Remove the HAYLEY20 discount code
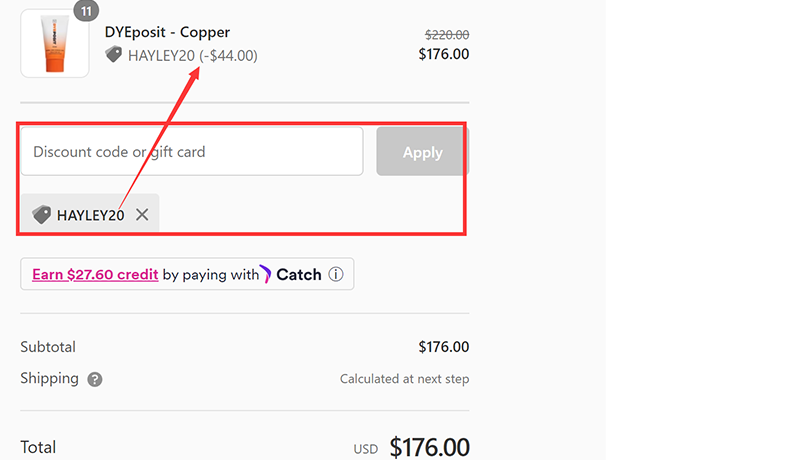800x460 pixels. [x=142, y=215]
